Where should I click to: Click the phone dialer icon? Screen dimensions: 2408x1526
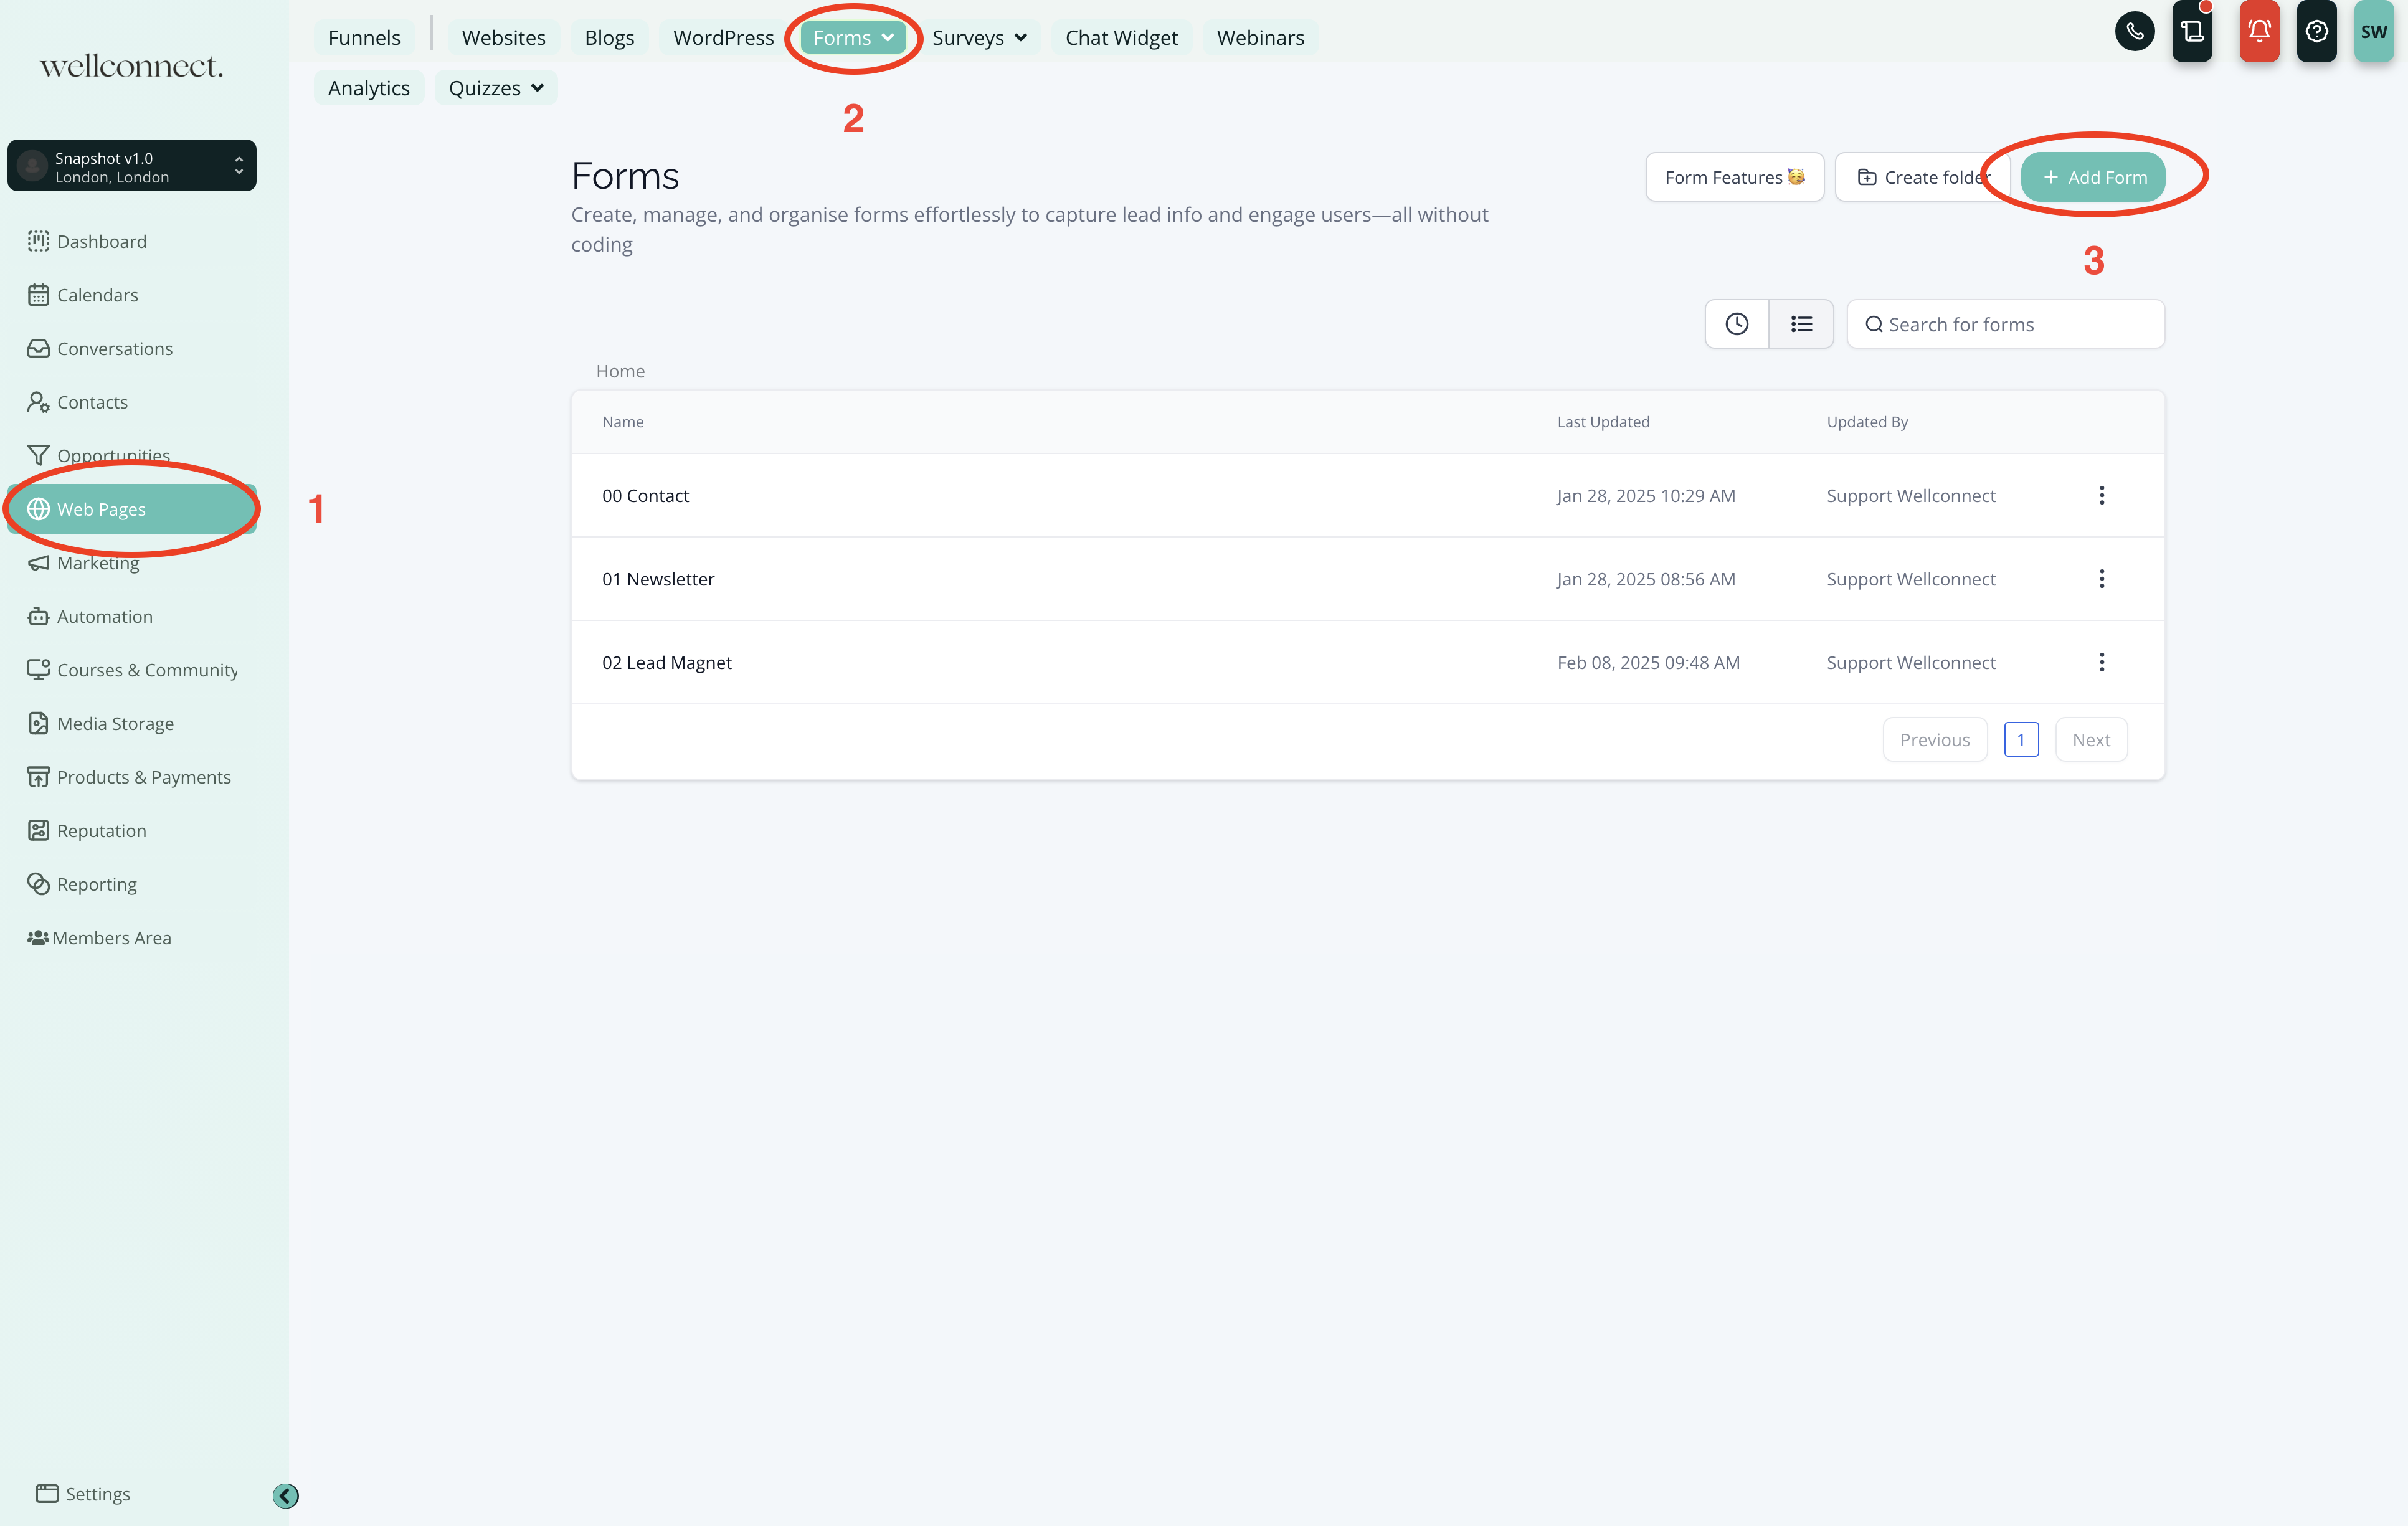coord(2134,32)
